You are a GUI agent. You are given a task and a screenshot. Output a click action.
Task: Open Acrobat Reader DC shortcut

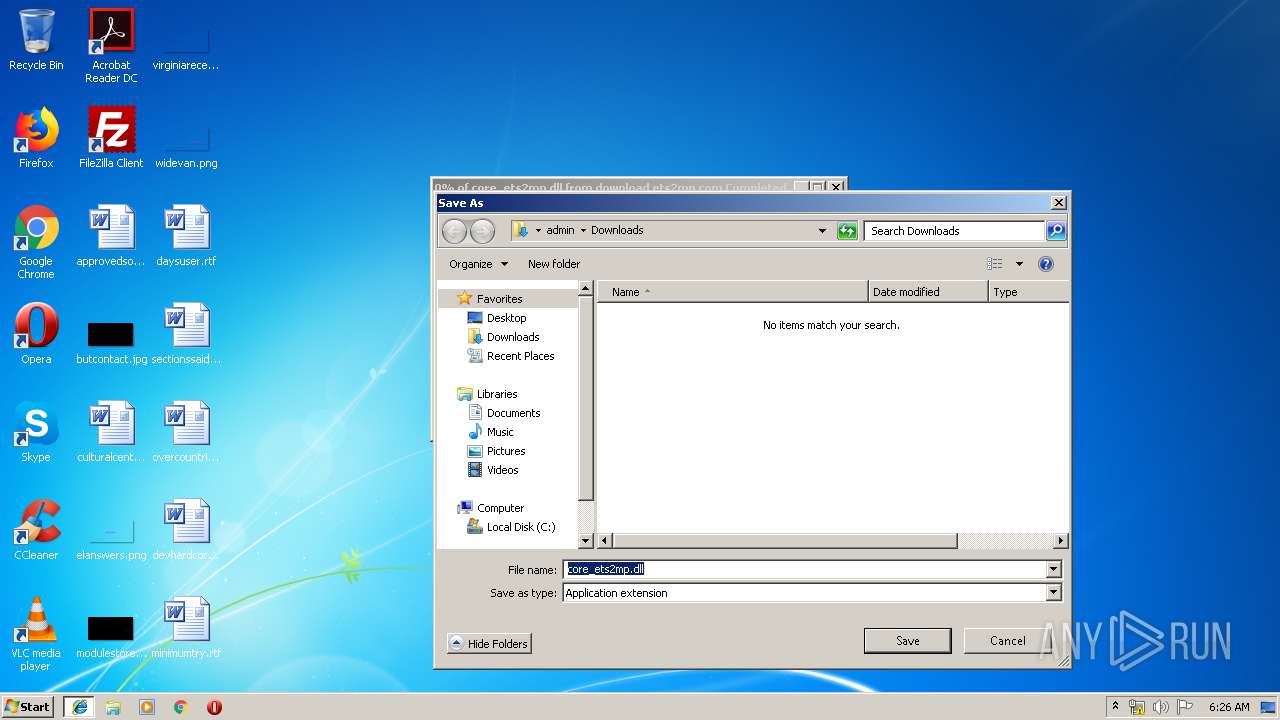[x=111, y=46]
